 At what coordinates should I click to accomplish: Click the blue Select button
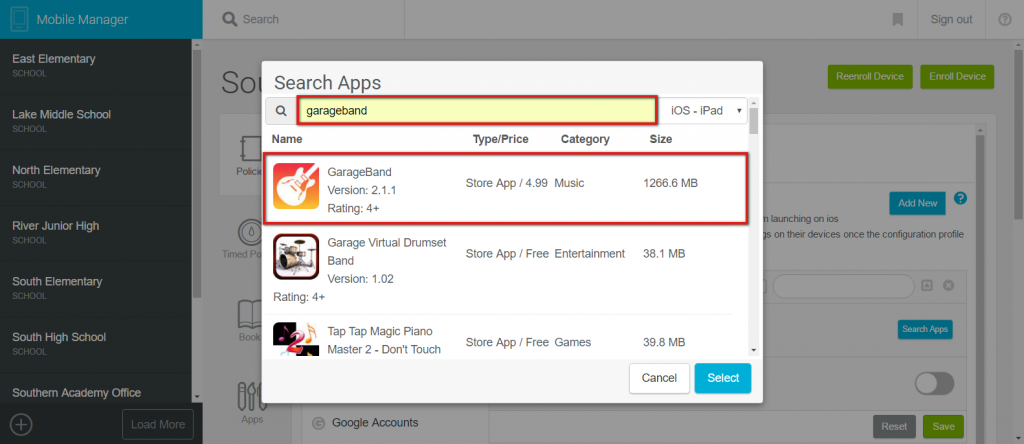pos(723,378)
